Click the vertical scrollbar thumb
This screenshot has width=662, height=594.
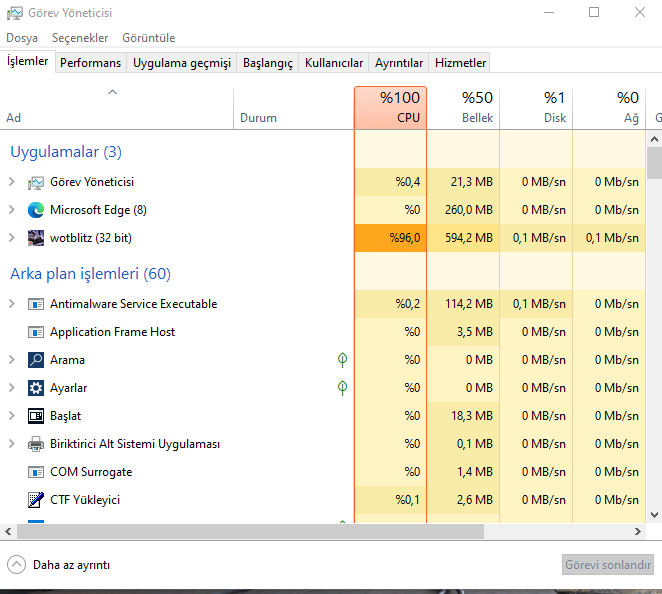click(654, 163)
